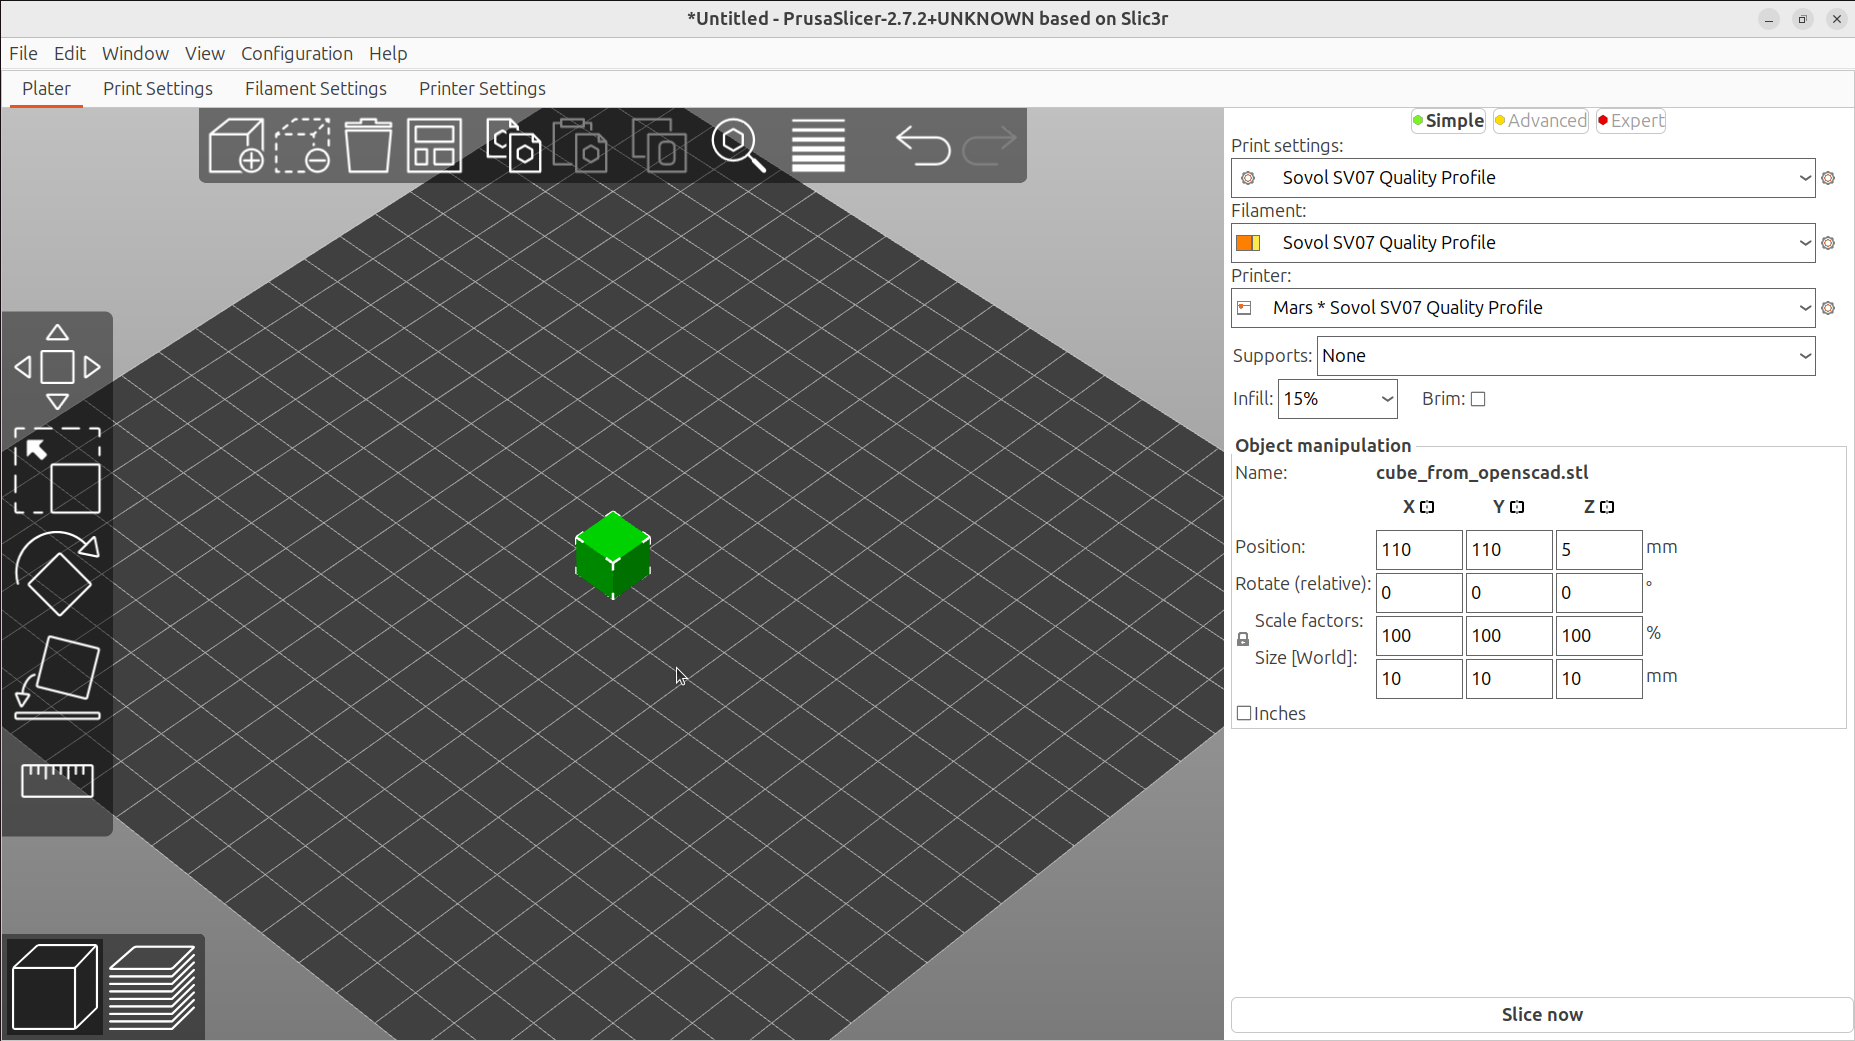The width and height of the screenshot is (1855, 1041).
Task: Open the Configuration menu
Action: pos(297,54)
